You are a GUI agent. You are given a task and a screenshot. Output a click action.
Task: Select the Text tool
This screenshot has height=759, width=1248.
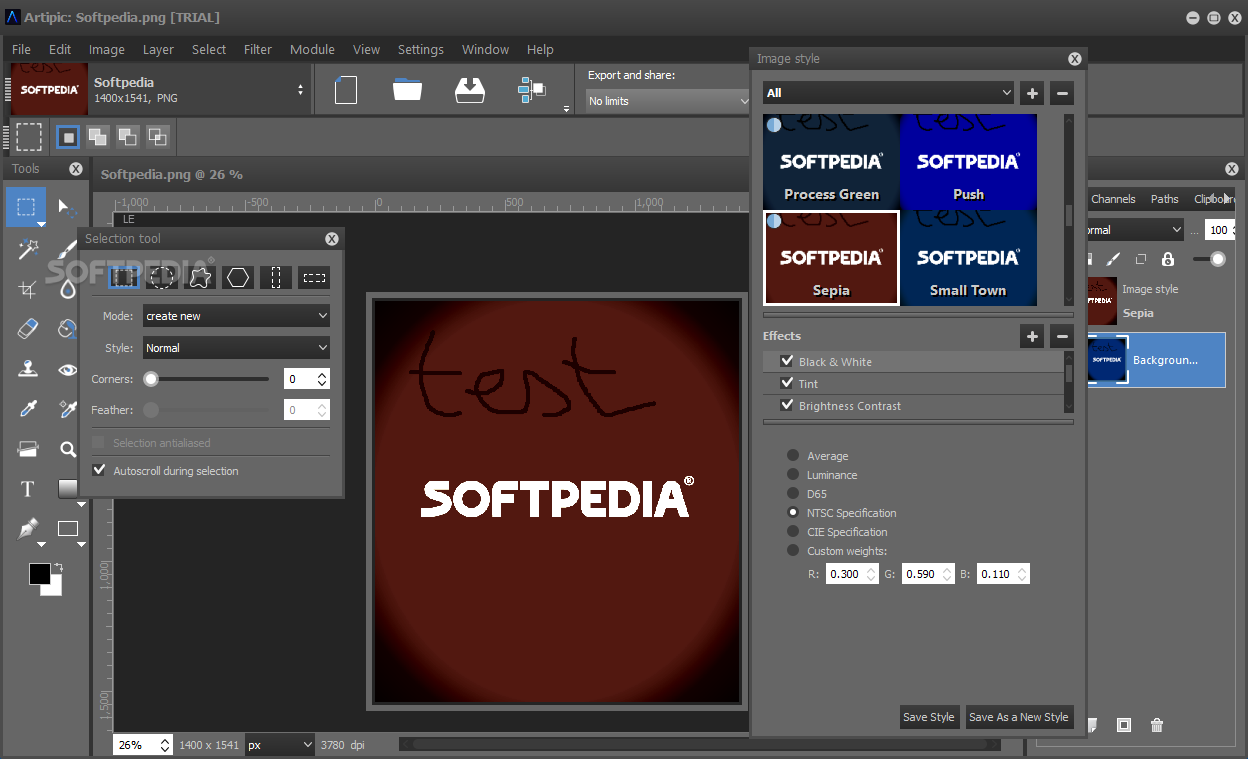tap(27, 489)
